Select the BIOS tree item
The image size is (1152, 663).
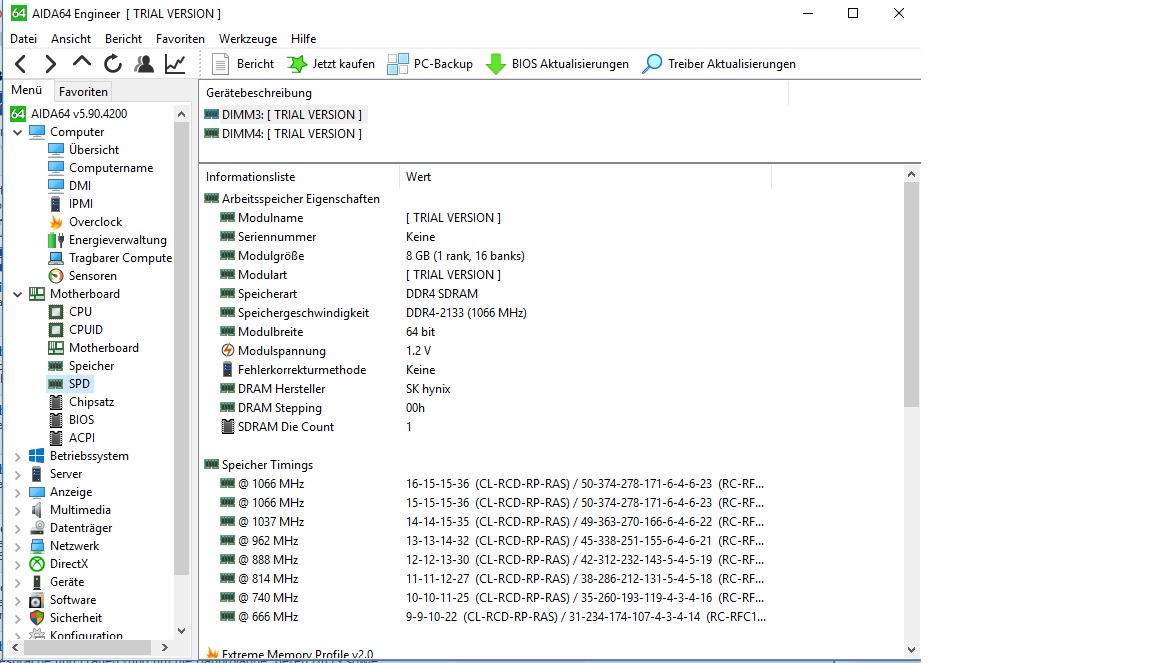pyautogui.click(x=71, y=420)
